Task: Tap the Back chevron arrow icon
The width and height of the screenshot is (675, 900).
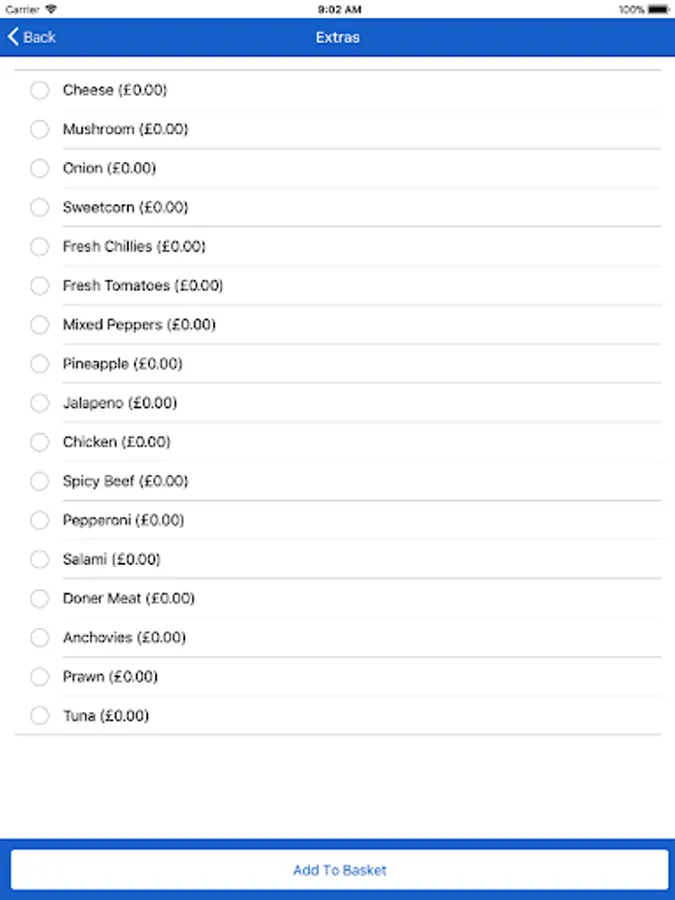Action: click(13, 37)
